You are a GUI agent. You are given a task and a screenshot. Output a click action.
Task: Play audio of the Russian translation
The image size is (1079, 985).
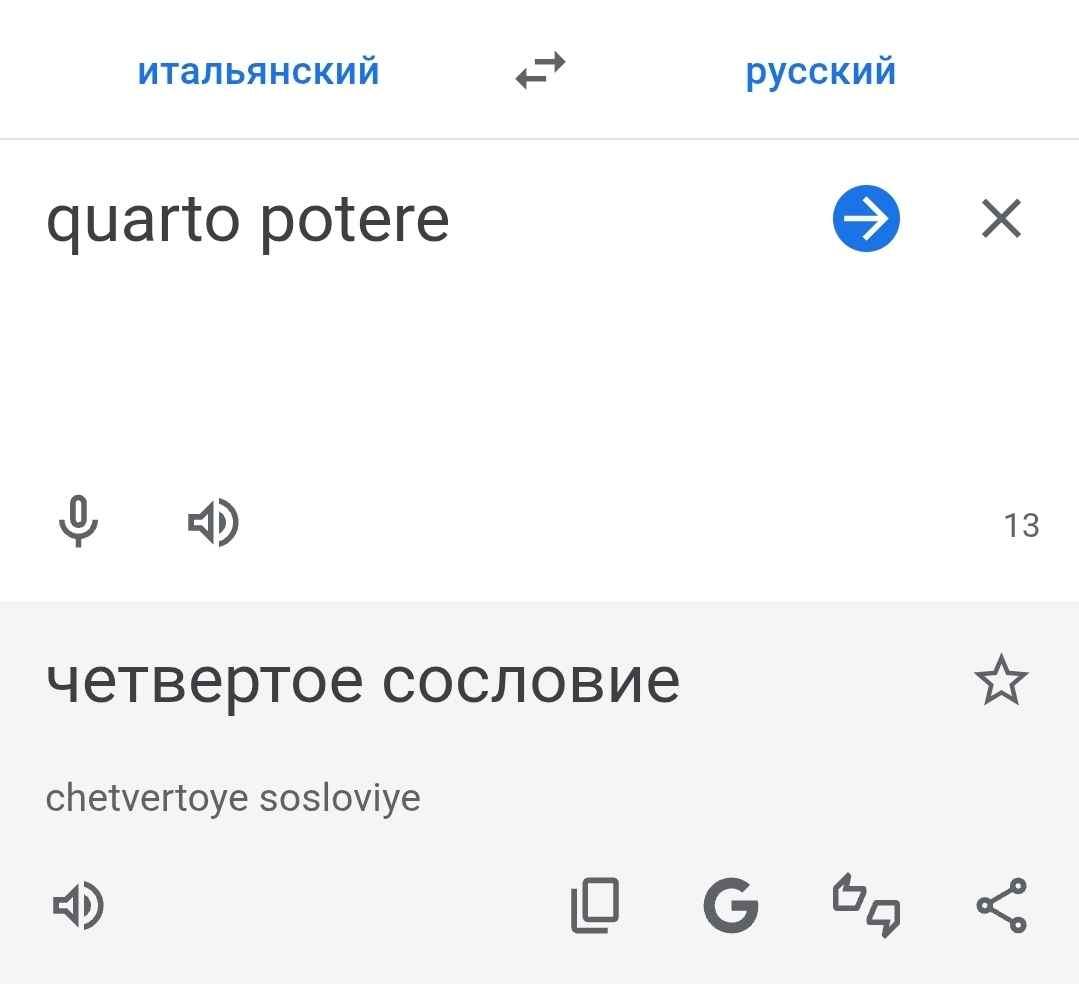coord(78,906)
